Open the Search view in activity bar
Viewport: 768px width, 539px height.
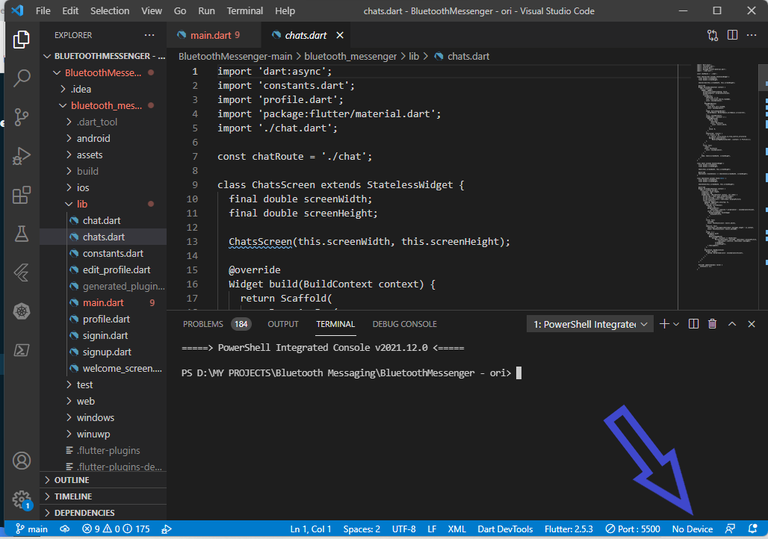point(21,79)
